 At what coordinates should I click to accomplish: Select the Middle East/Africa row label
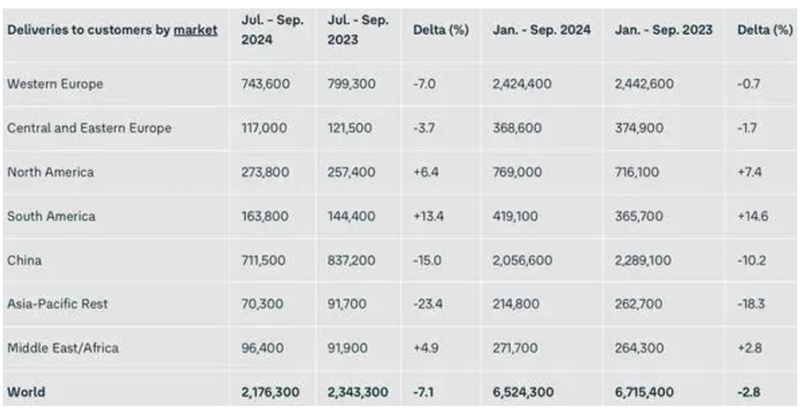click(62, 347)
